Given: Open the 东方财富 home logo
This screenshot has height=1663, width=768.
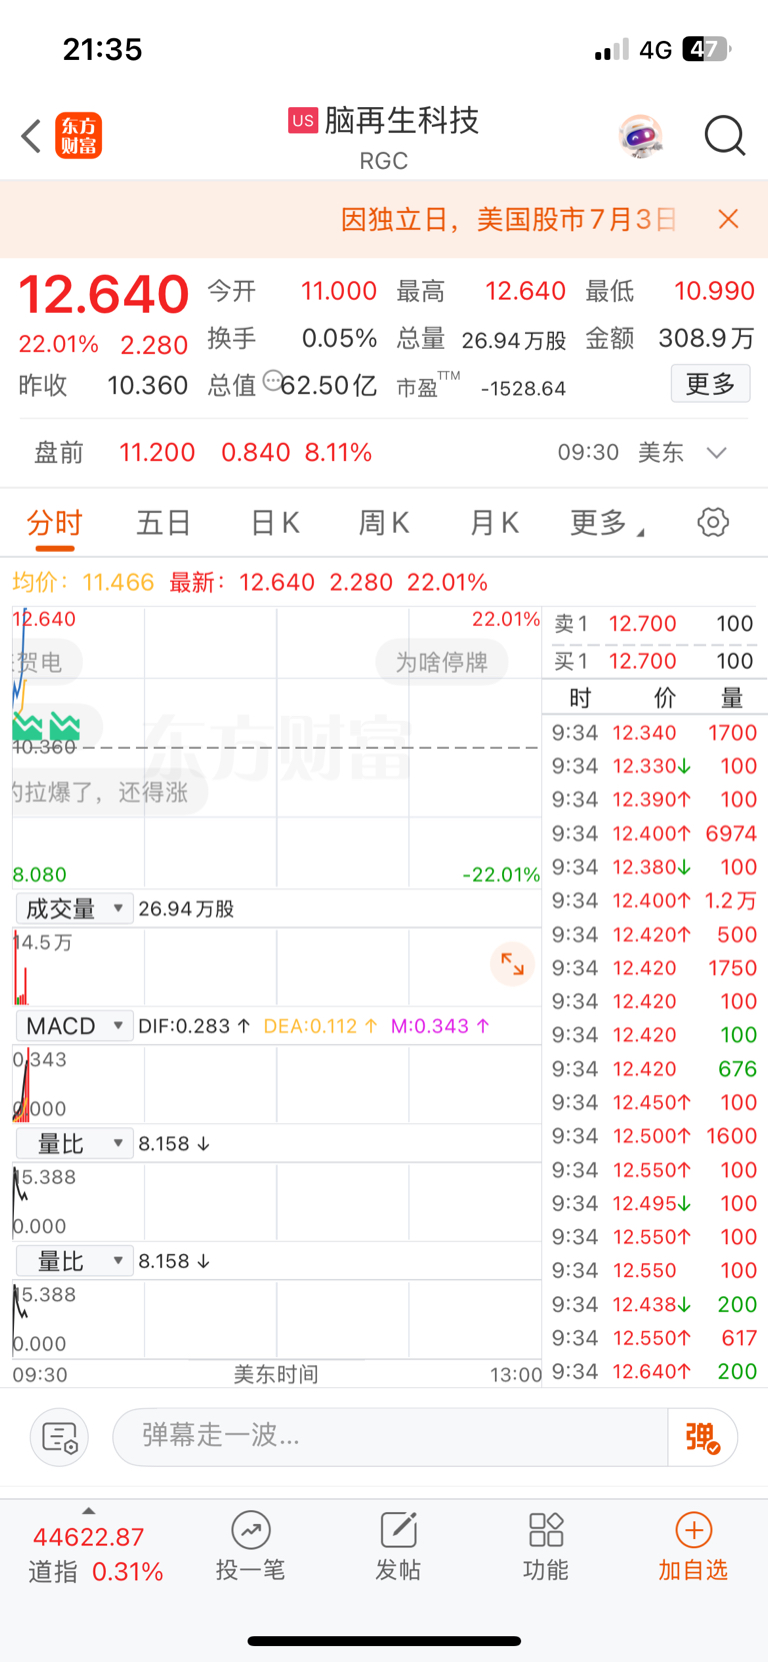Looking at the screenshot, I should tap(78, 136).
